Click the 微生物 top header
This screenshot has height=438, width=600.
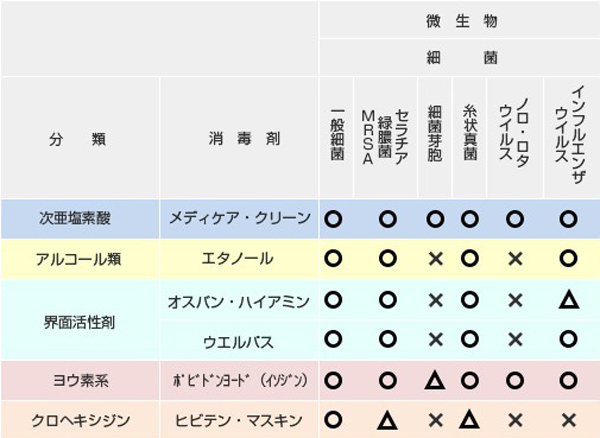pos(461,21)
